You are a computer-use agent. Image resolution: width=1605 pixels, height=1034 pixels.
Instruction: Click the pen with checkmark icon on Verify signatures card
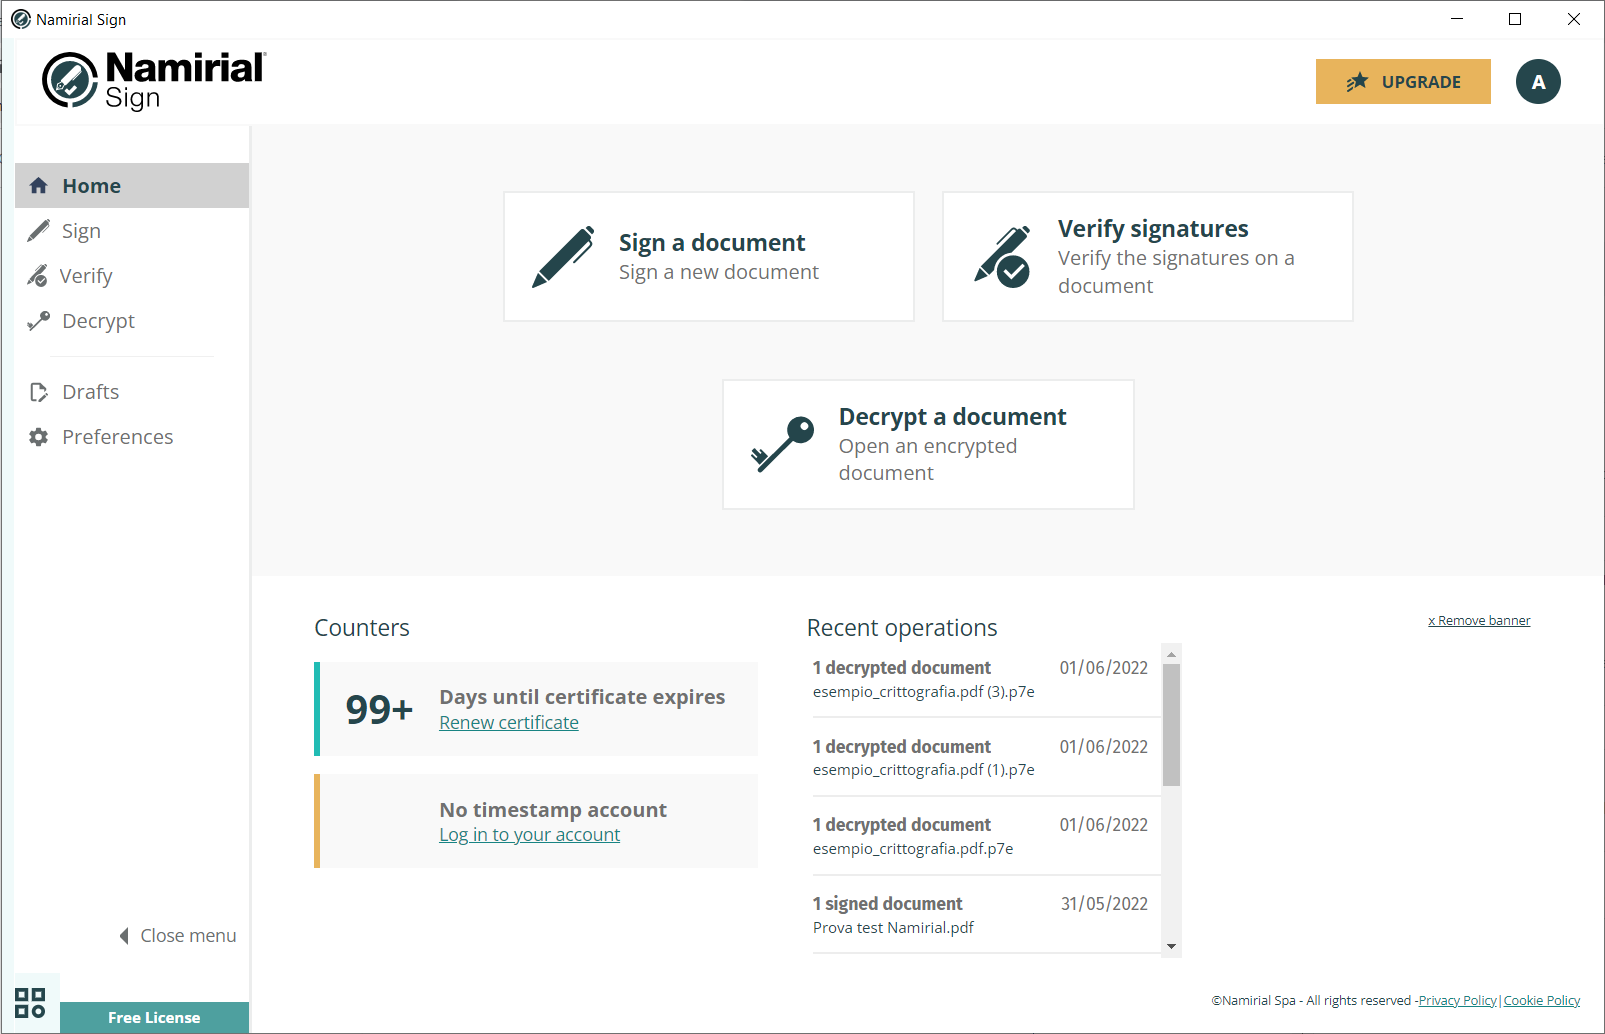click(1002, 257)
